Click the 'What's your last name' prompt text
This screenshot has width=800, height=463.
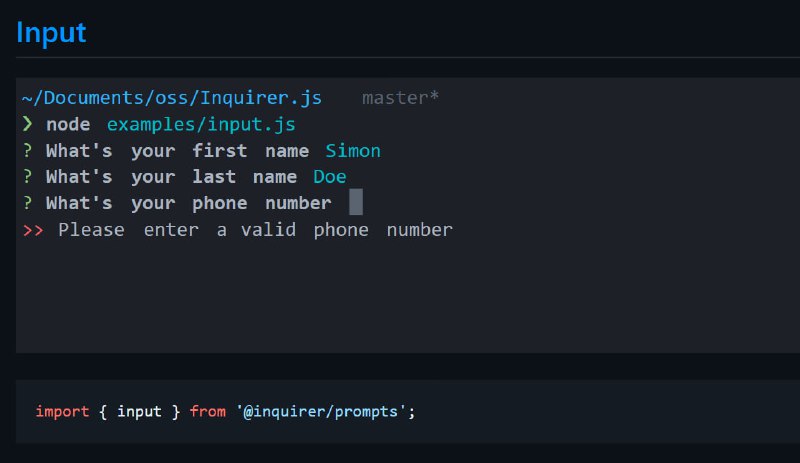tap(171, 177)
